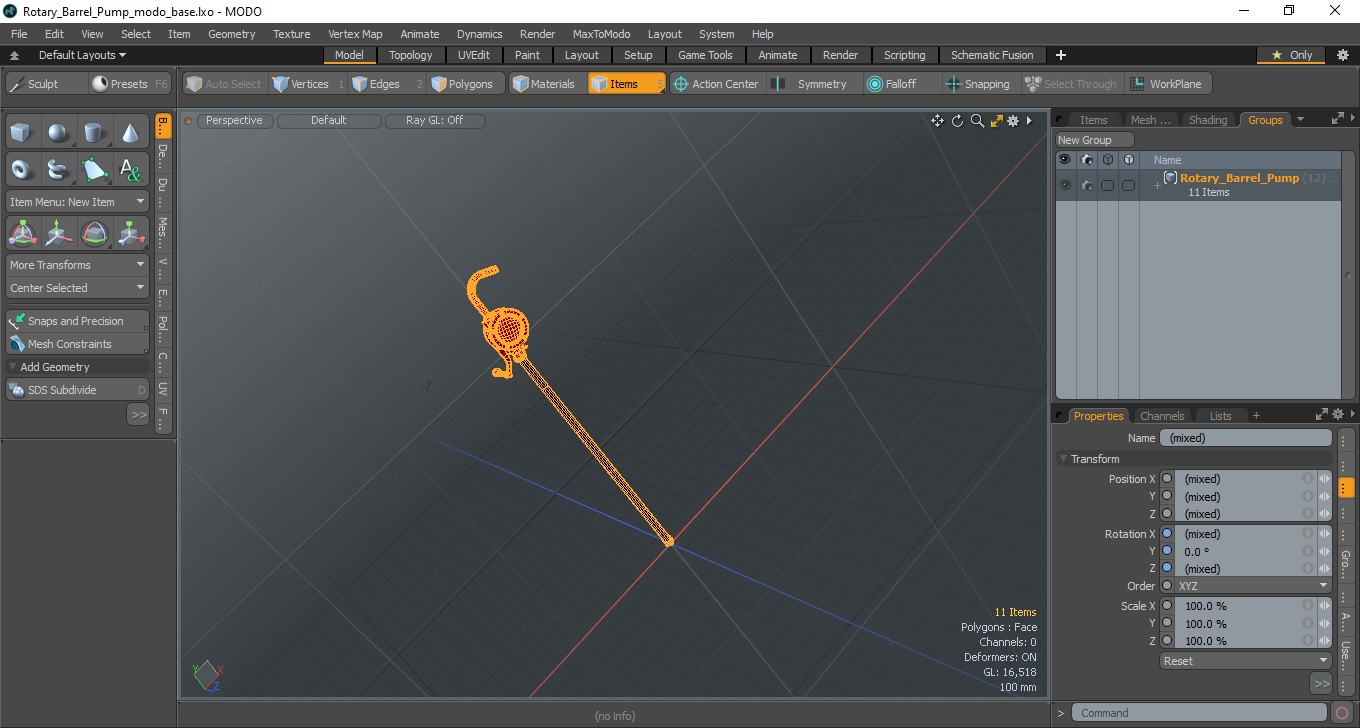The image size is (1360, 728).
Task: Add a new layout tab with plus
Action: tap(1061, 55)
